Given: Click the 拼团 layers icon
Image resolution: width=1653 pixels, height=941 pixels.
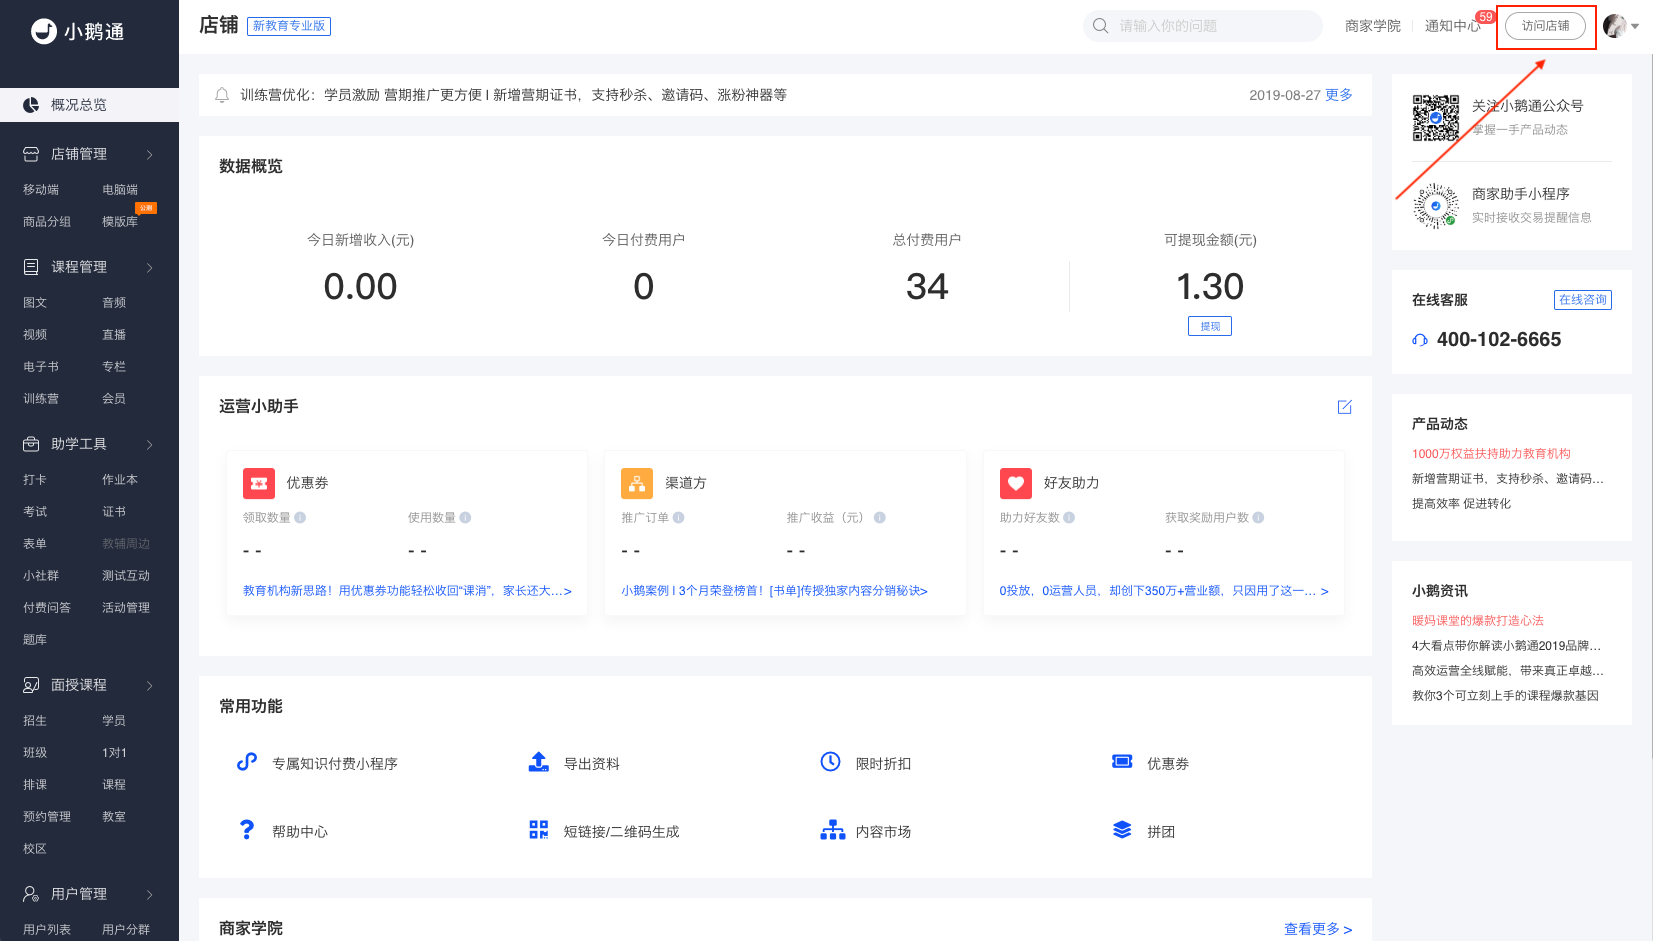Looking at the screenshot, I should point(1122,830).
